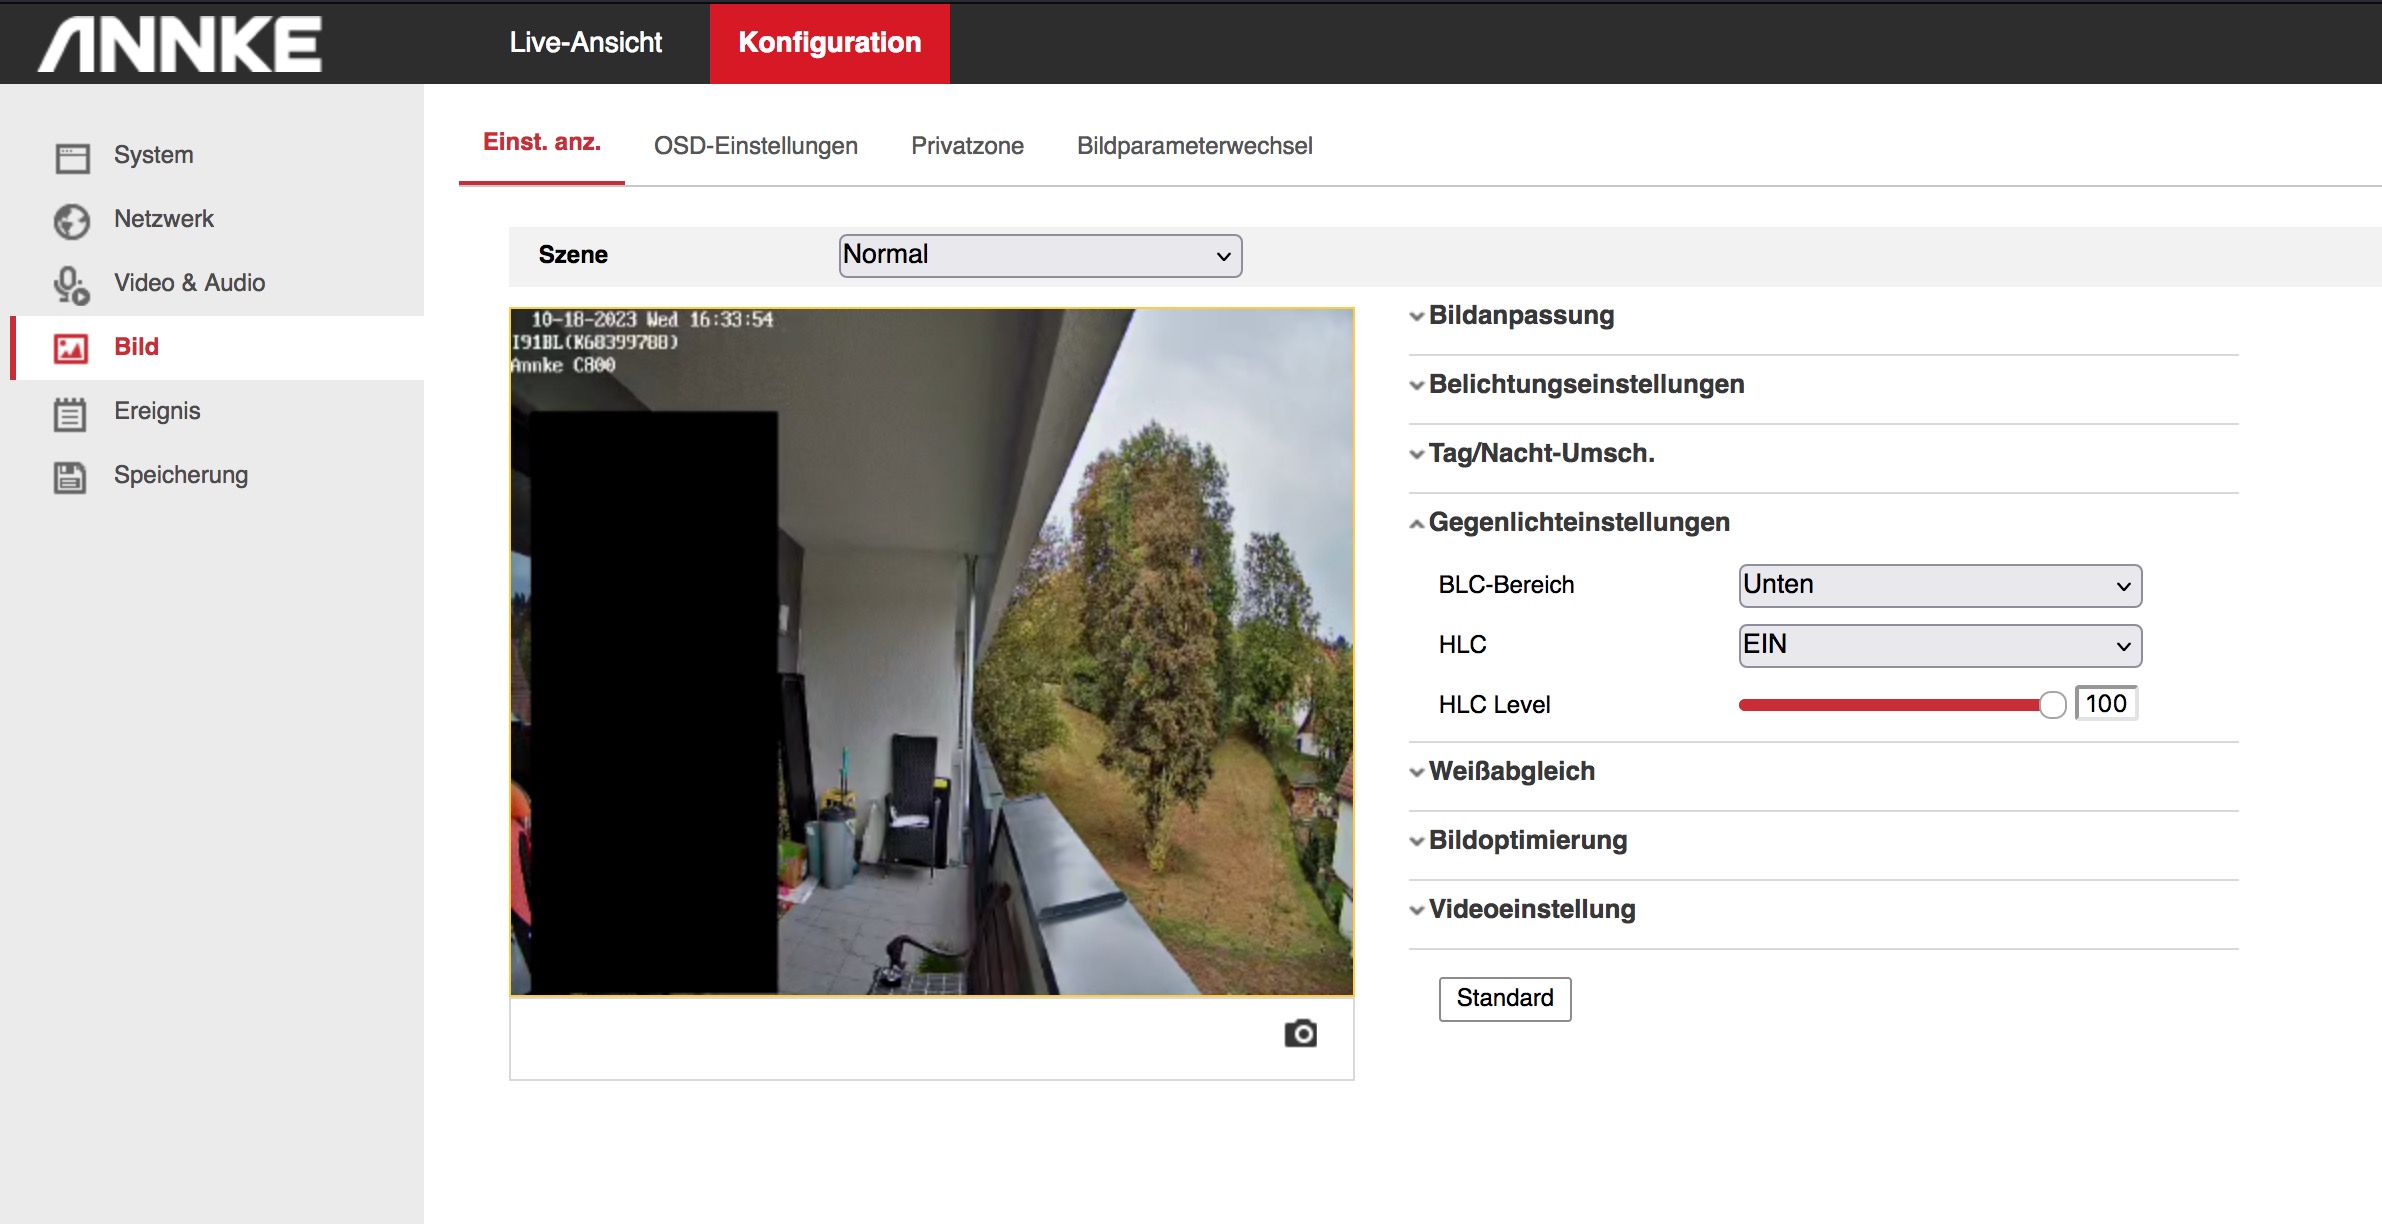
Task: Click the HLC Level slider handle
Action: [2052, 705]
